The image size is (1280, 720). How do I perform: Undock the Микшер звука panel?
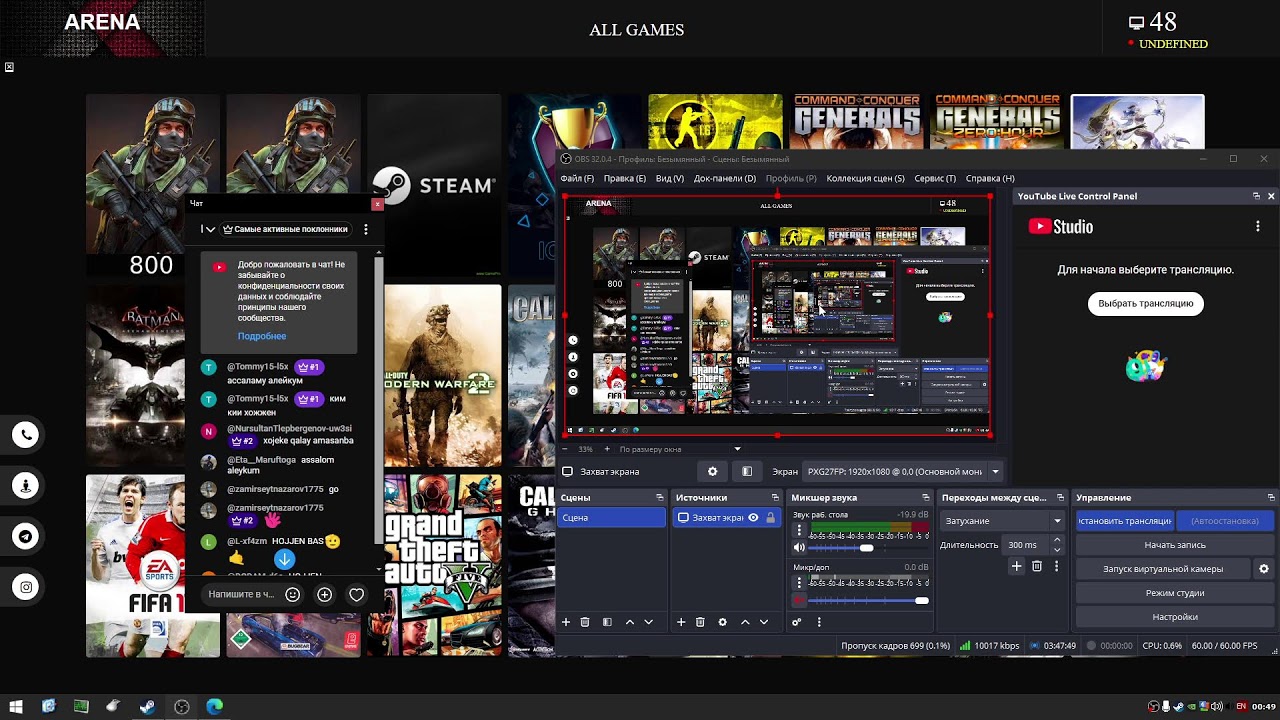click(x=925, y=497)
